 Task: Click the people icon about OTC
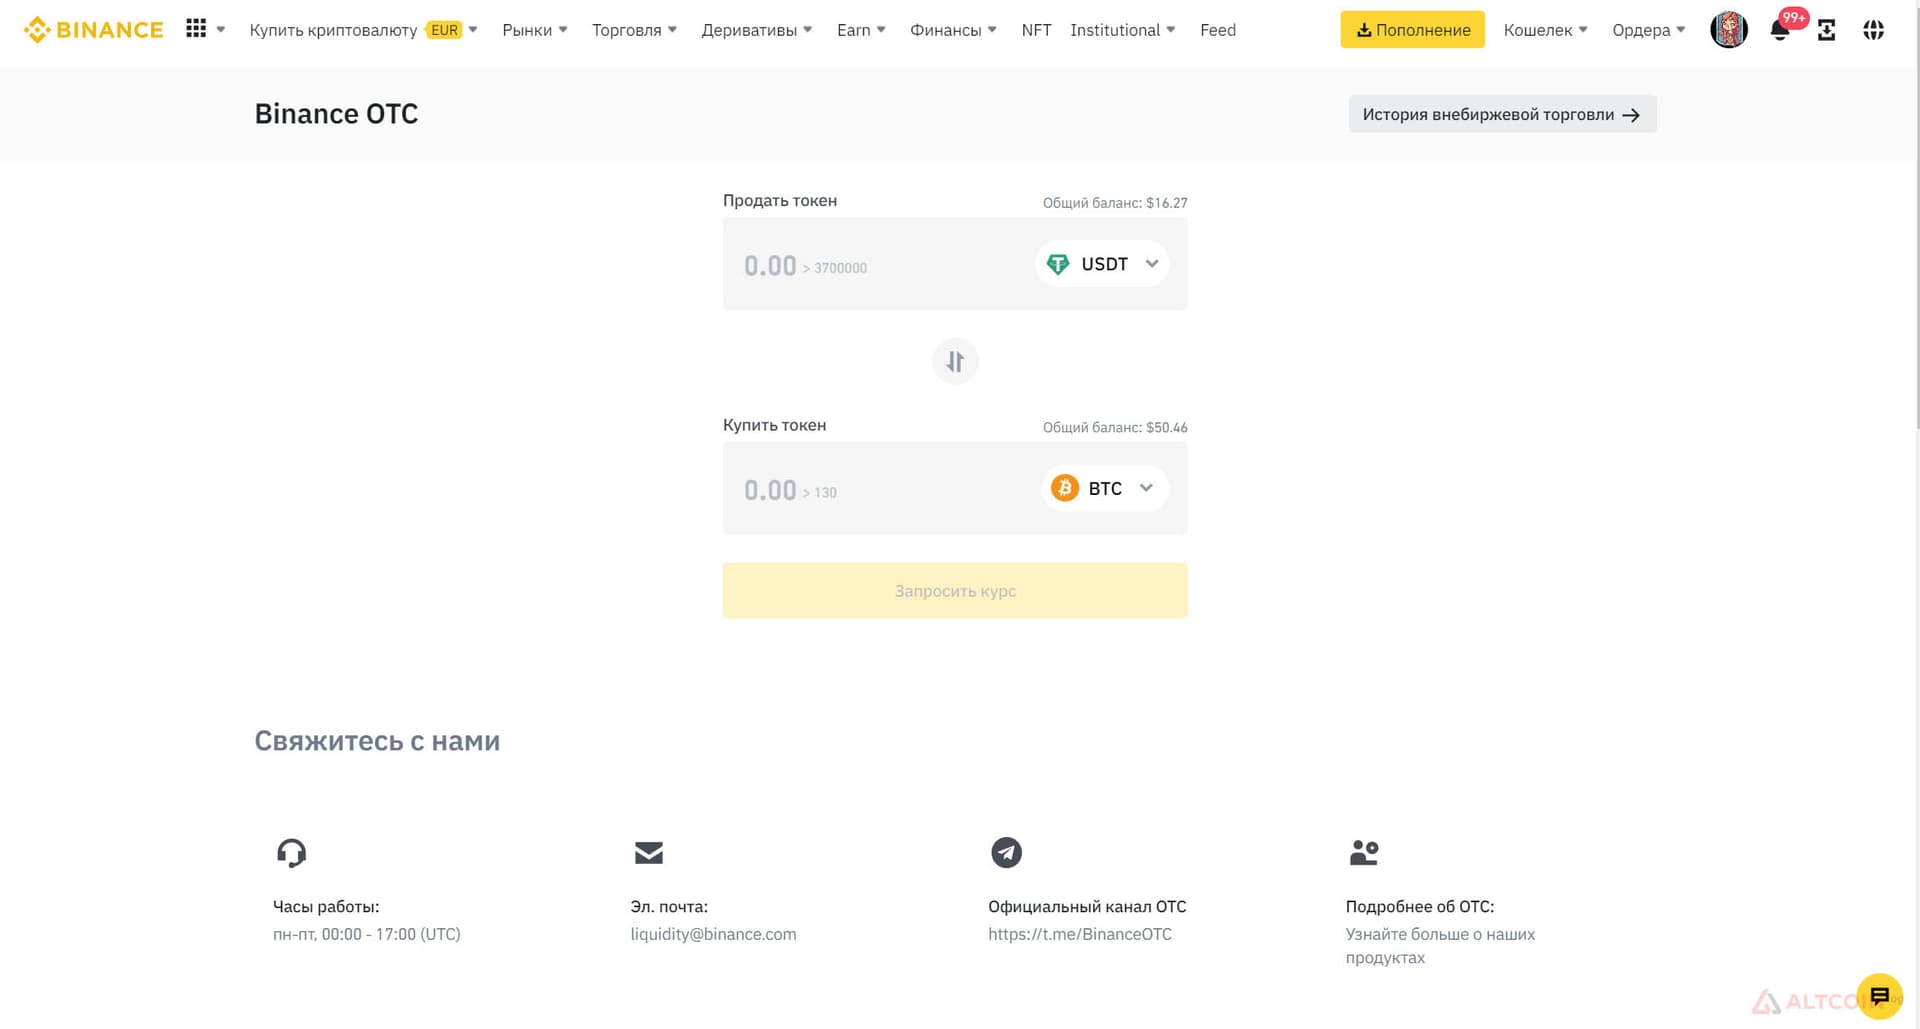(x=1364, y=853)
